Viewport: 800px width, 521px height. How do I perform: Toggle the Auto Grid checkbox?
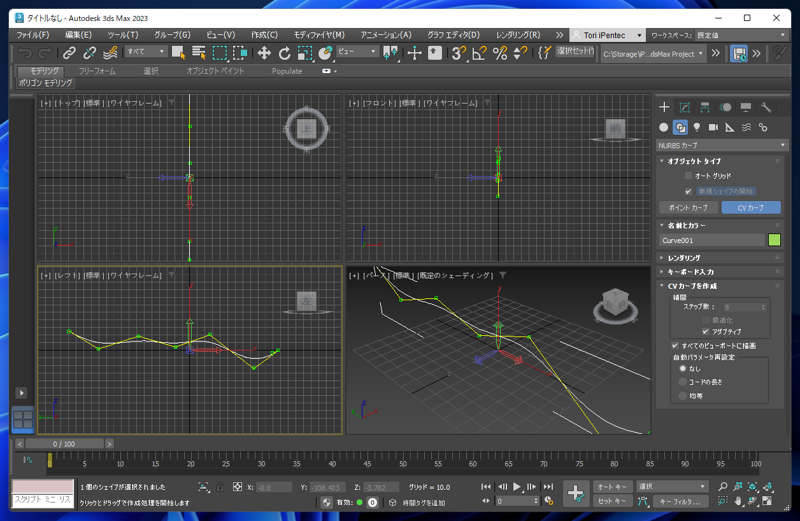(688, 176)
